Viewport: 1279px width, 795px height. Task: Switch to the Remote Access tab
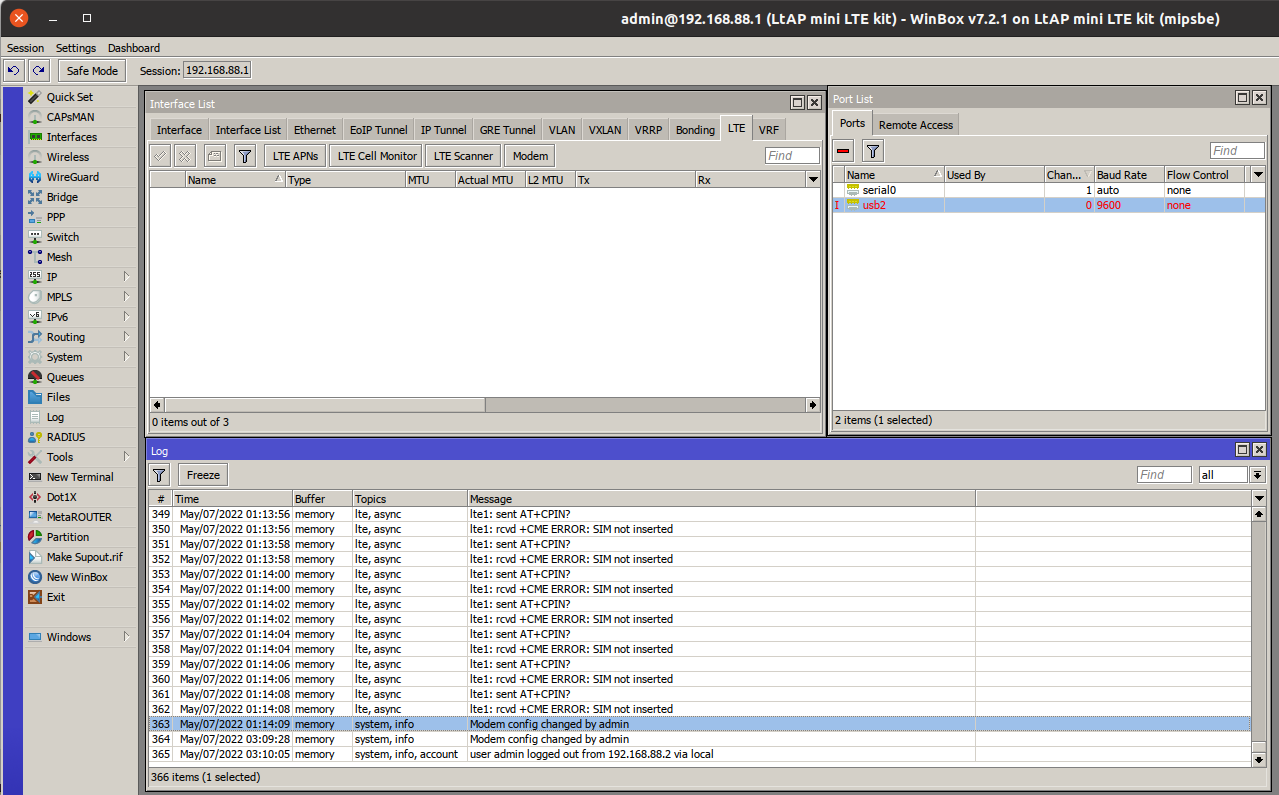(916, 125)
